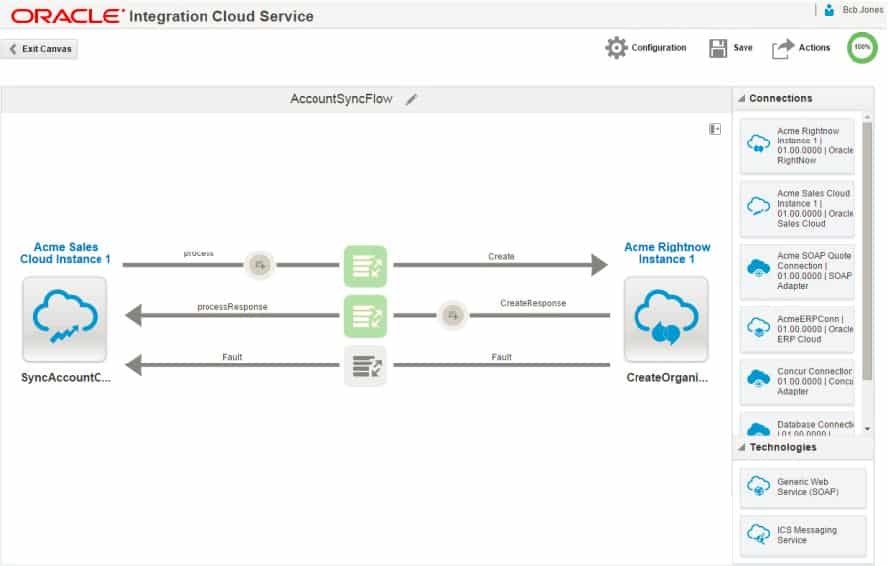
Task: Collapse the Connections panel
Action: [x=742, y=99]
